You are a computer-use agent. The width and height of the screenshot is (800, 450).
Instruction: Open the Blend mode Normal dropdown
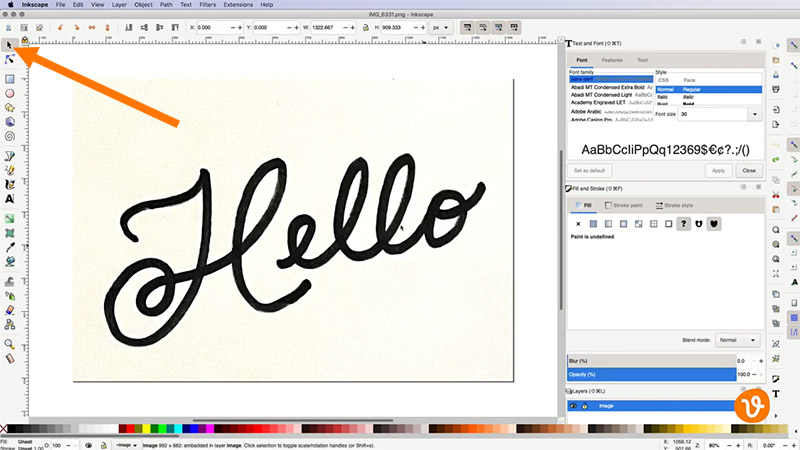pyautogui.click(x=737, y=340)
